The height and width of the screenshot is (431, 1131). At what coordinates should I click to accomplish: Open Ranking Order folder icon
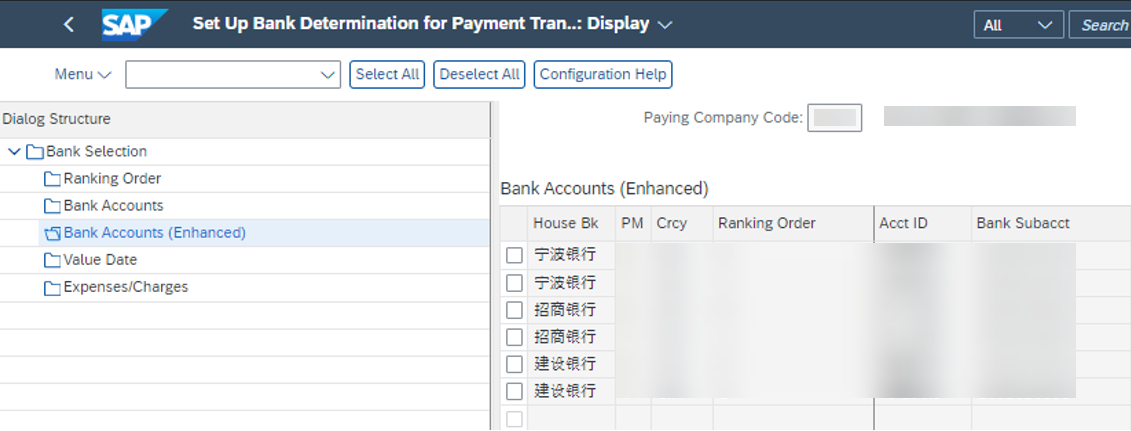click(x=52, y=179)
